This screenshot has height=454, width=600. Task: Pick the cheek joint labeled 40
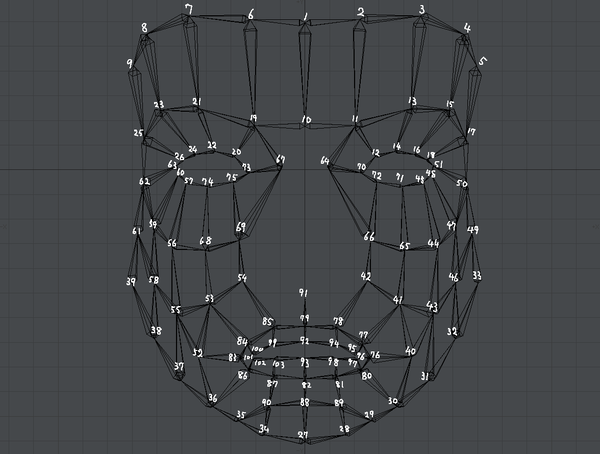click(411, 351)
